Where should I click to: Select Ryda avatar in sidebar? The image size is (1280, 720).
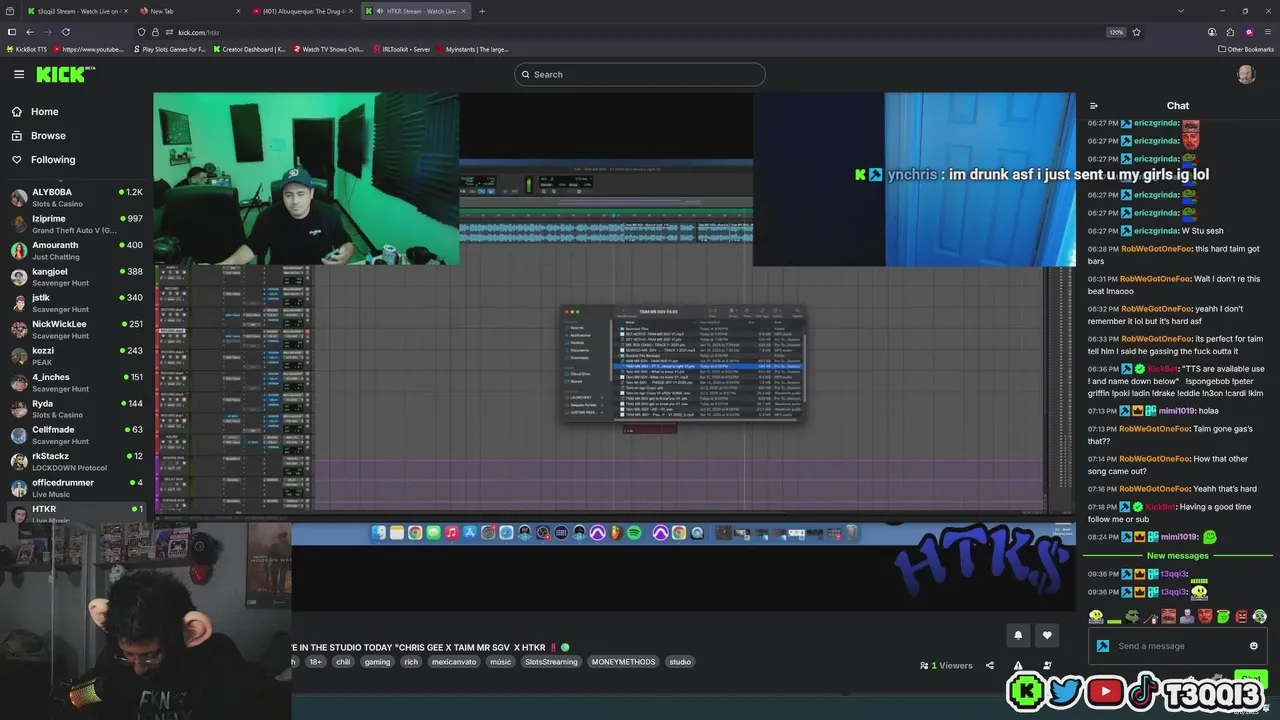19,409
